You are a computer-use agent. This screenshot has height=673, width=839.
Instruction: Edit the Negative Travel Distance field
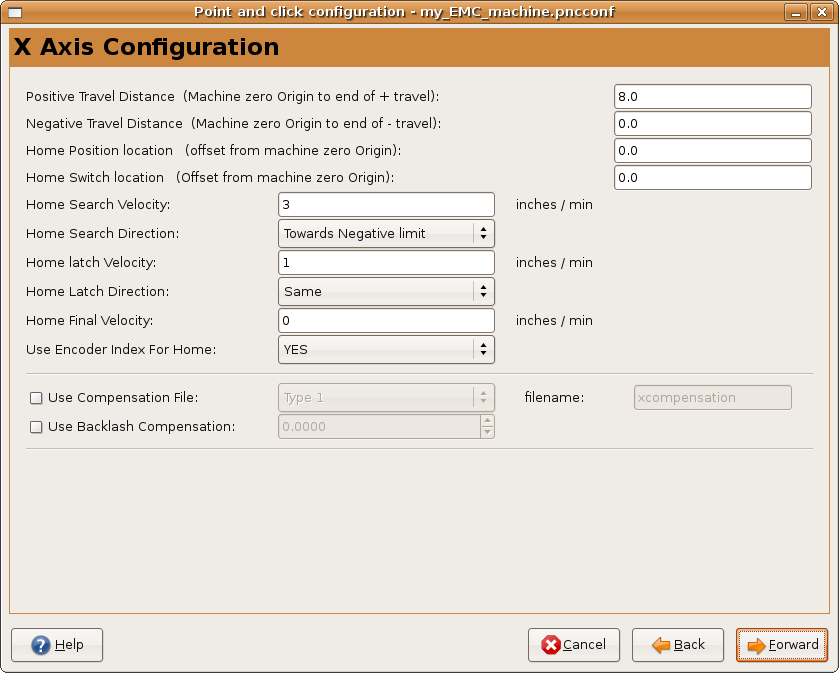(713, 124)
